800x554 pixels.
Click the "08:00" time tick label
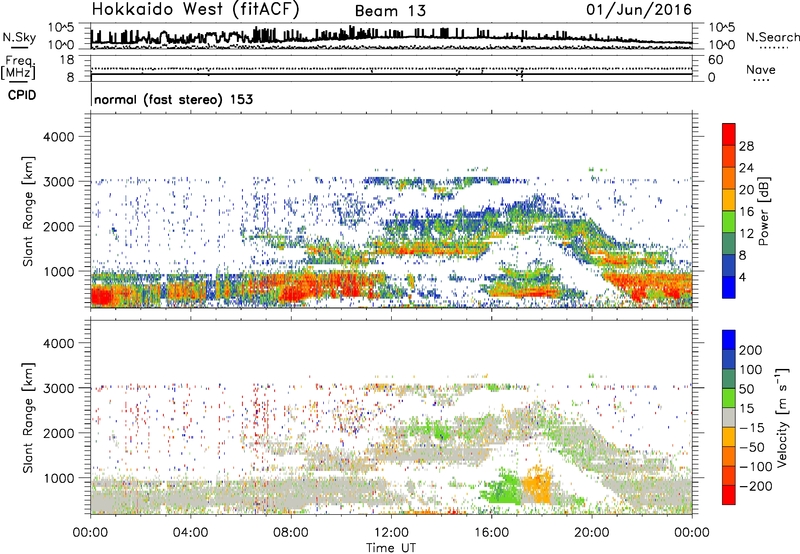click(291, 533)
